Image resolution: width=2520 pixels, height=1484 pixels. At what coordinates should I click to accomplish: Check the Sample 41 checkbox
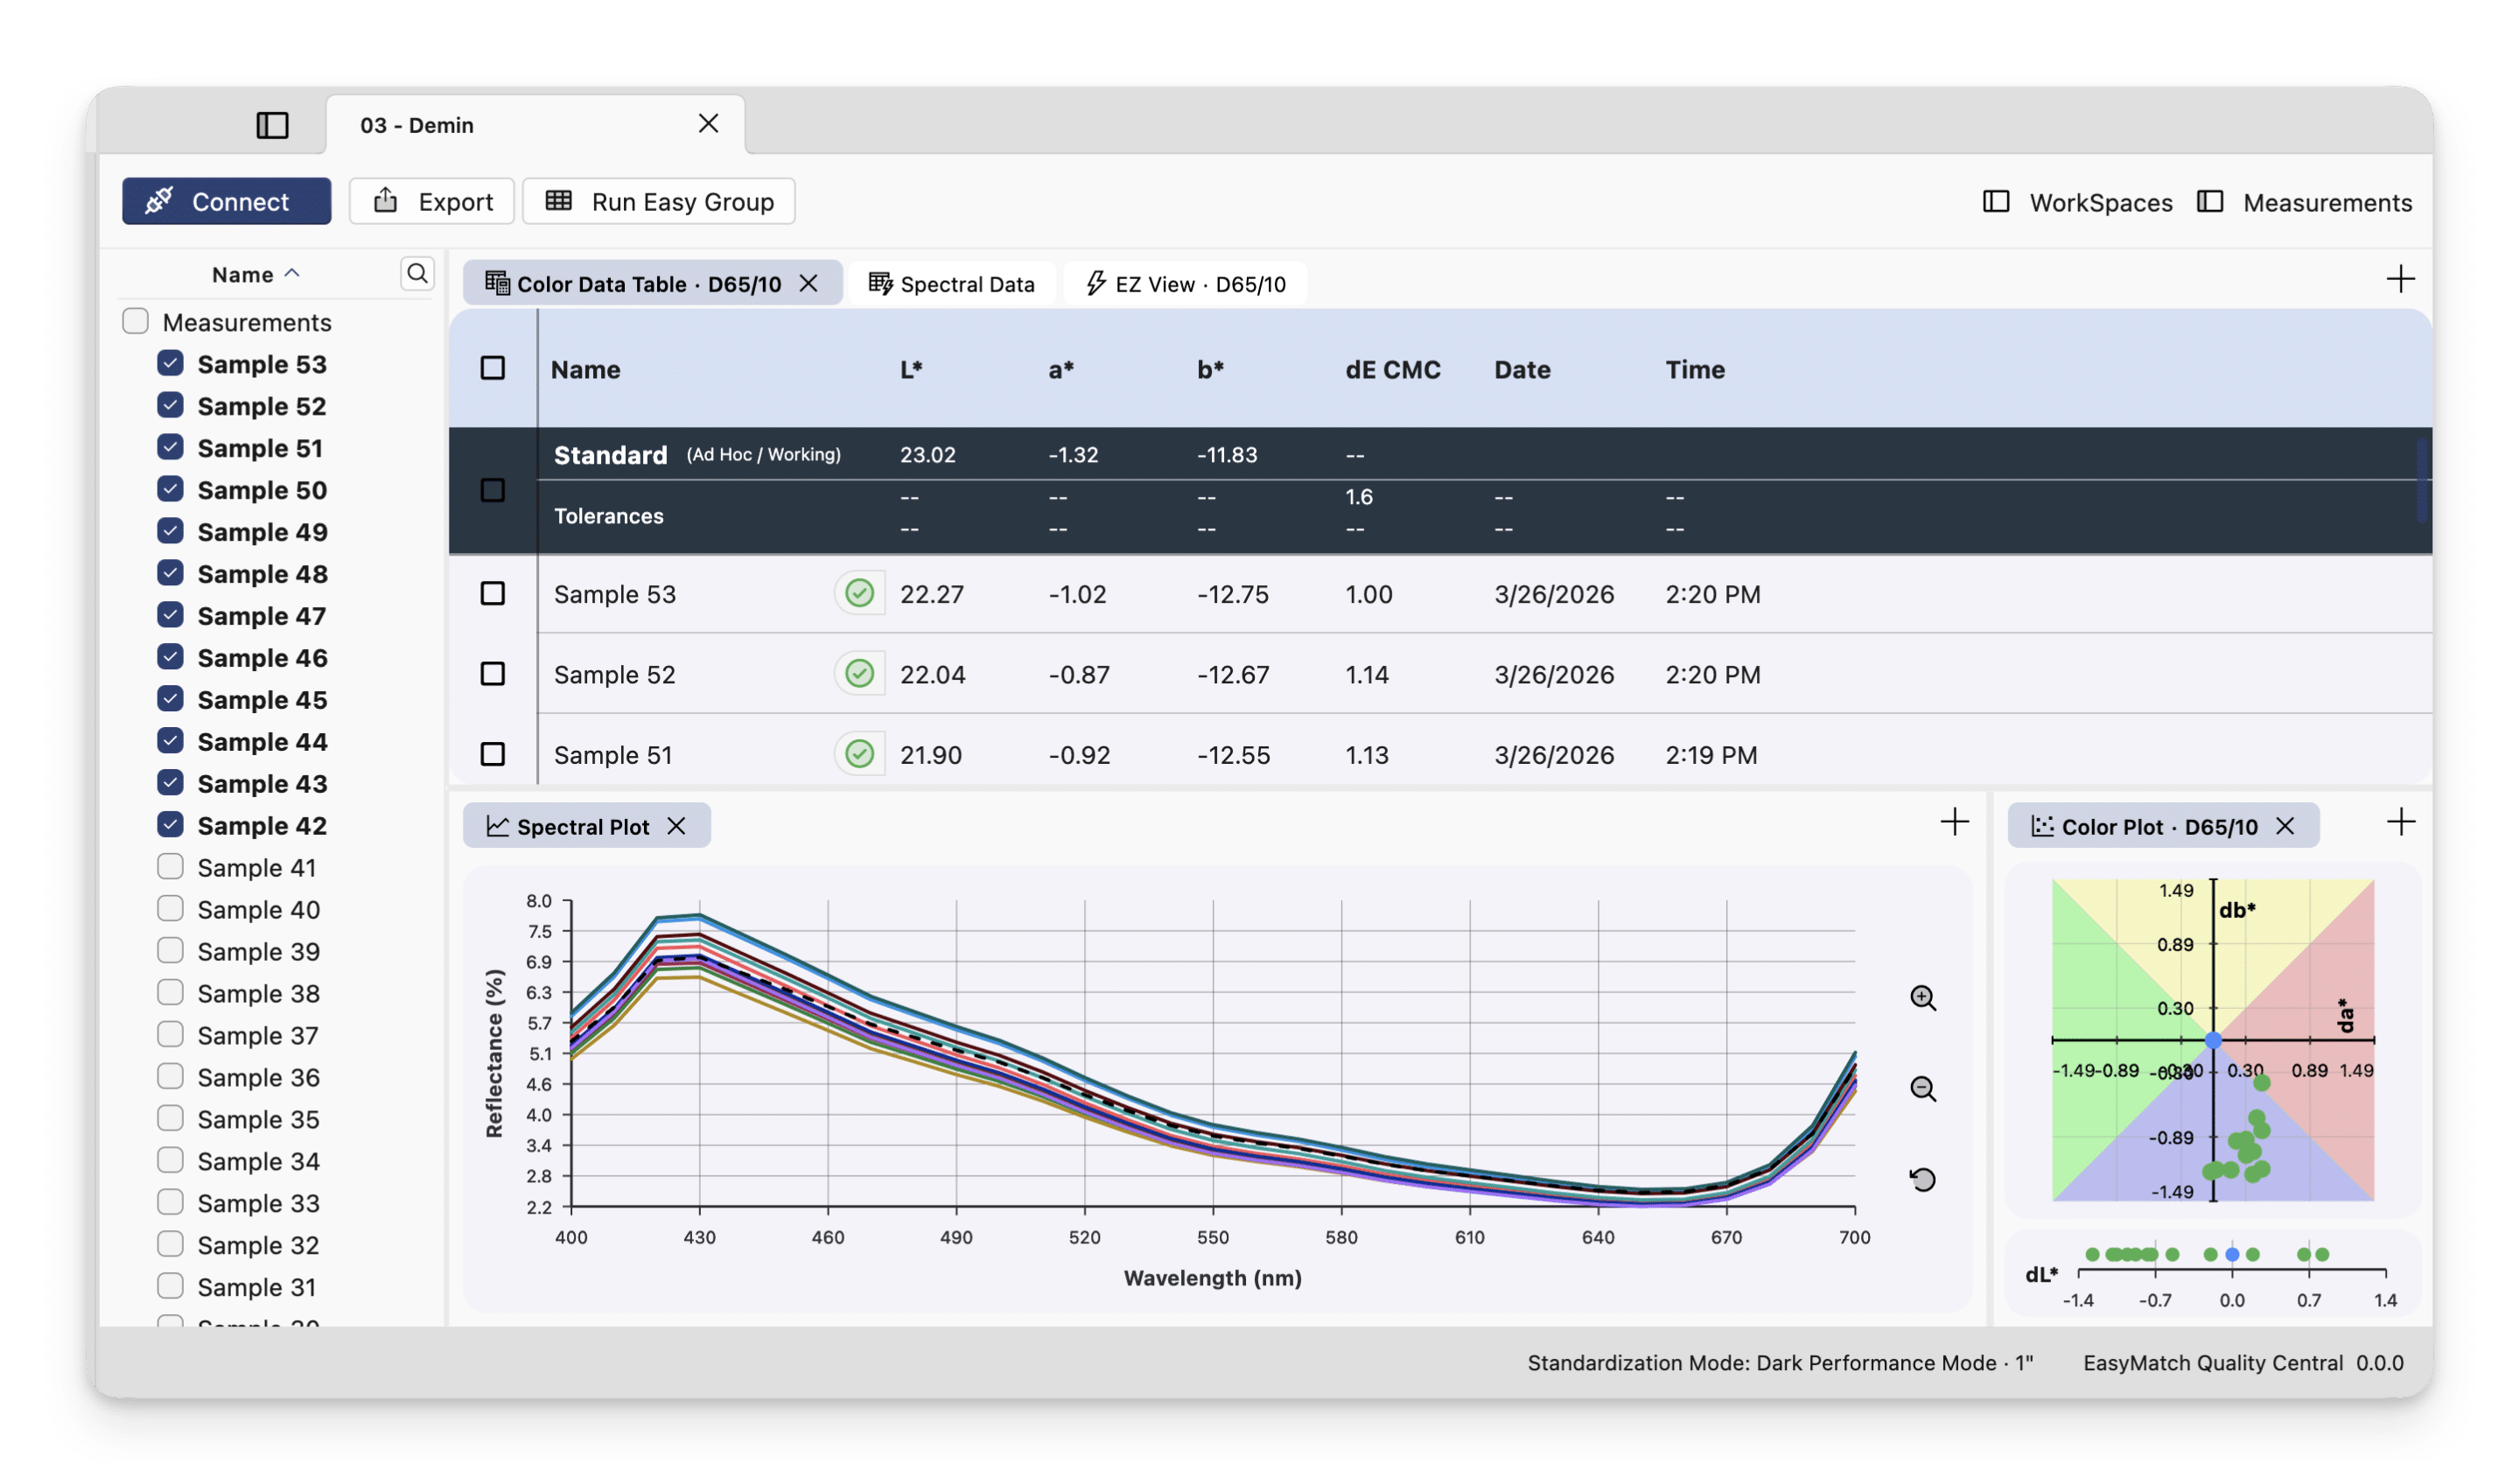click(x=170, y=867)
